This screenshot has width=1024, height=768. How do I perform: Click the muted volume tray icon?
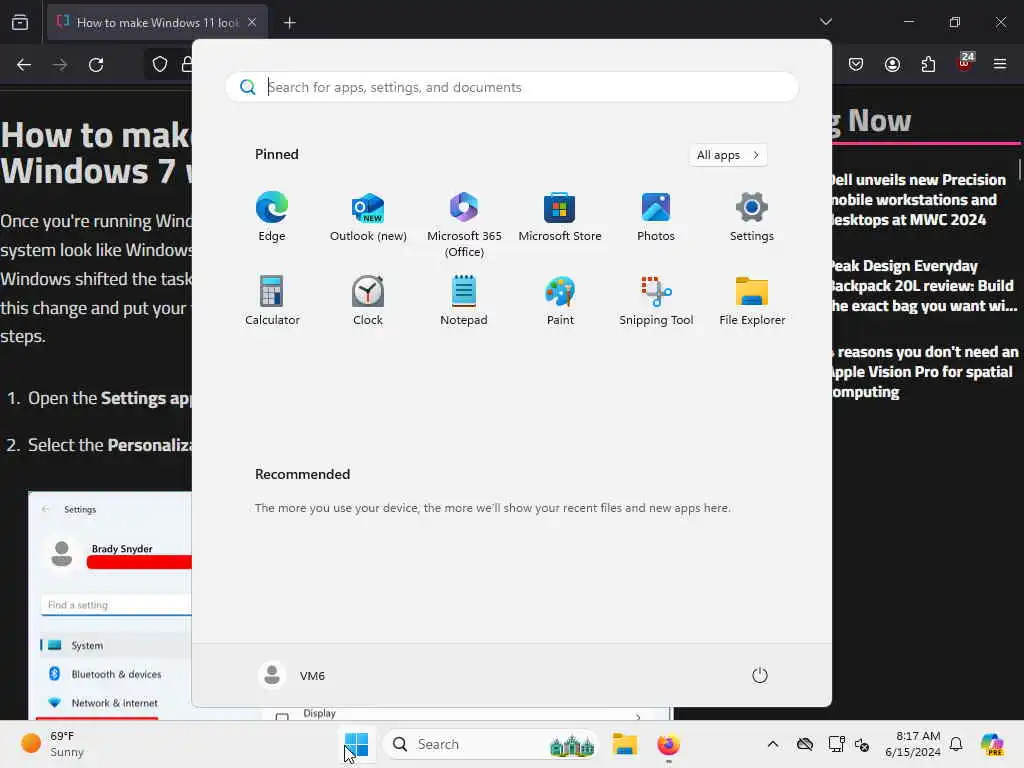coord(862,744)
